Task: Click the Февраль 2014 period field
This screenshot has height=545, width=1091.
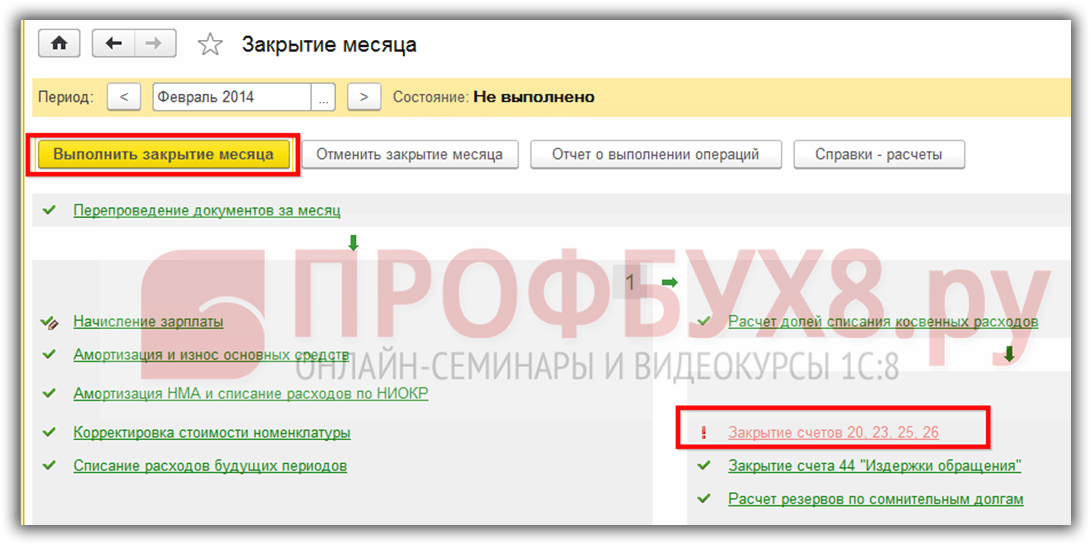Action: pos(231,97)
